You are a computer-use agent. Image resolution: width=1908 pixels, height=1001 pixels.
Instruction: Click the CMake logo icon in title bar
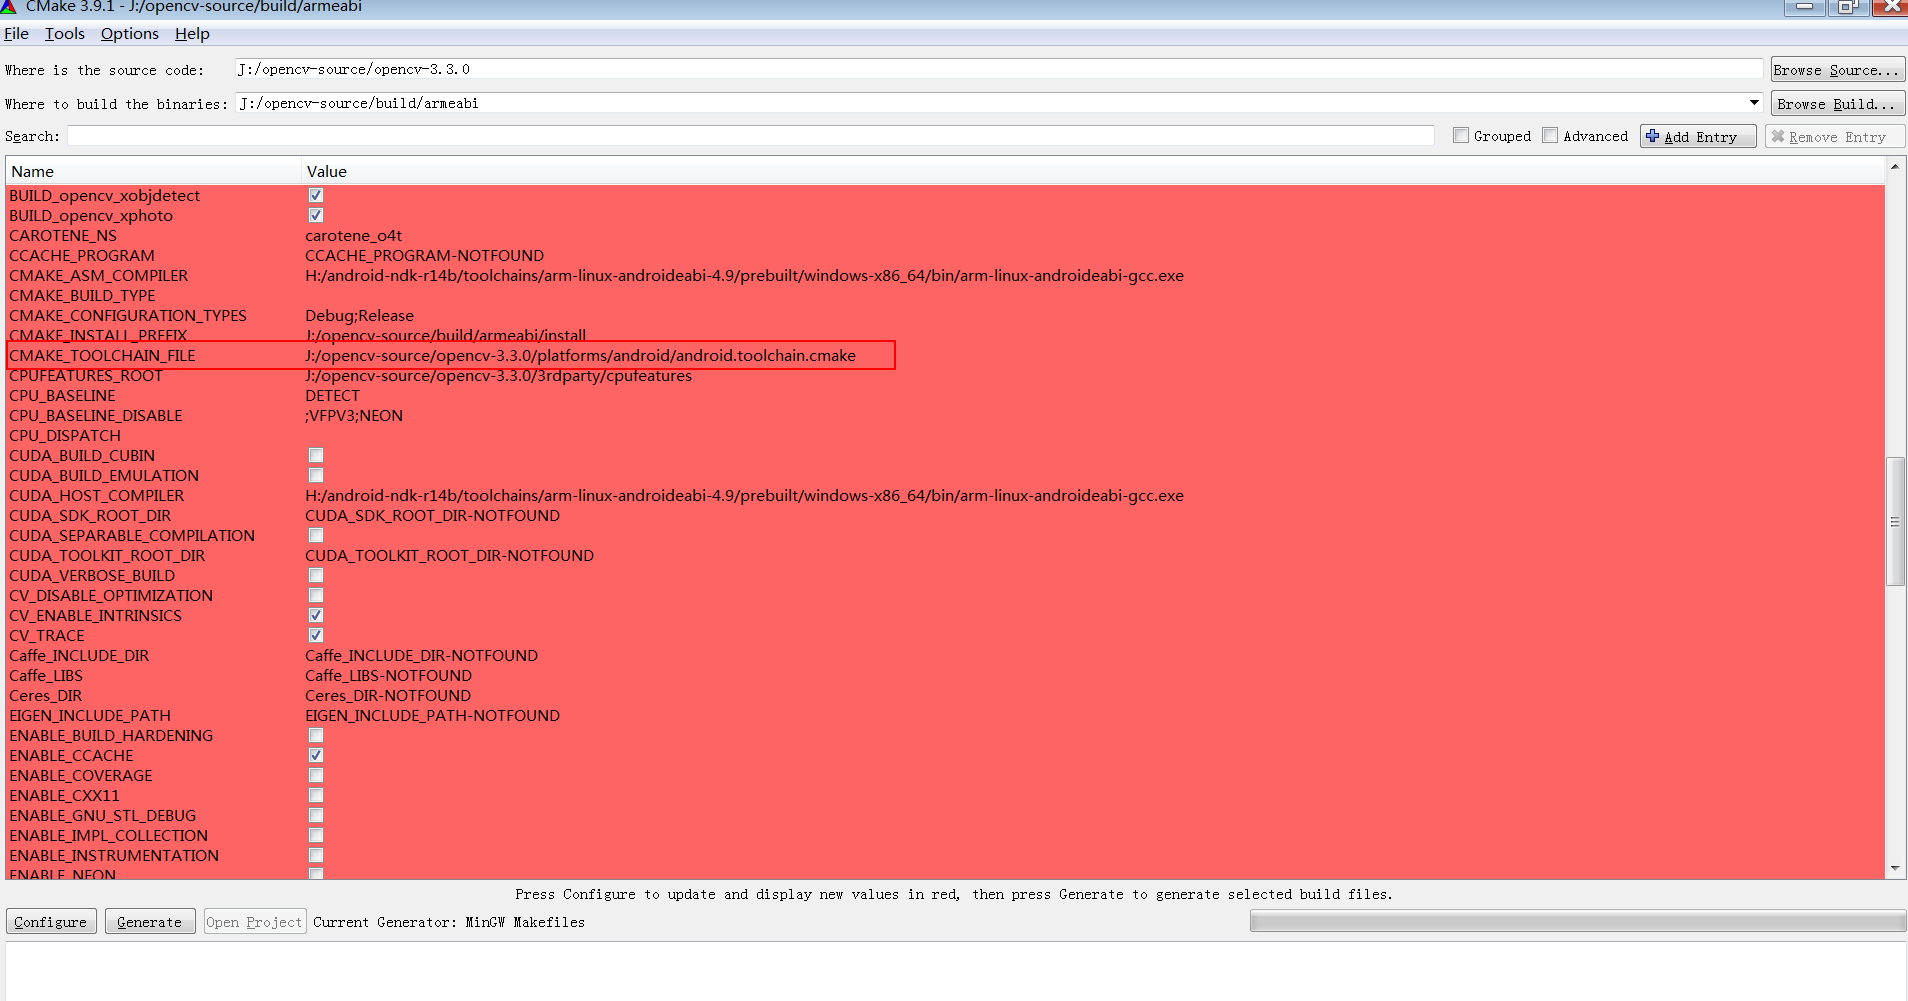tap(8, 6)
